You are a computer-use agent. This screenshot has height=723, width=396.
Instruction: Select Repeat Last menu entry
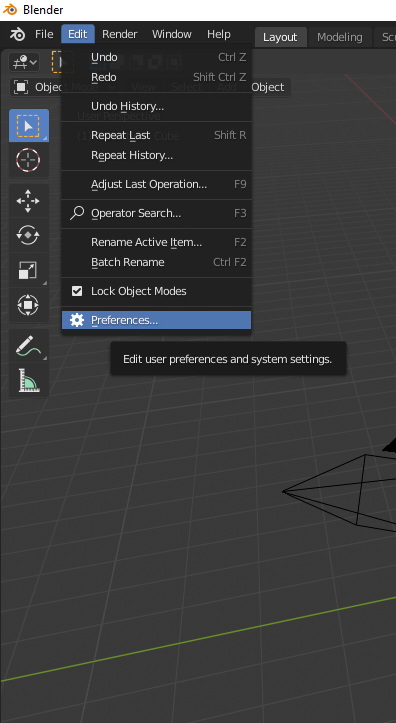click(157, 136)
